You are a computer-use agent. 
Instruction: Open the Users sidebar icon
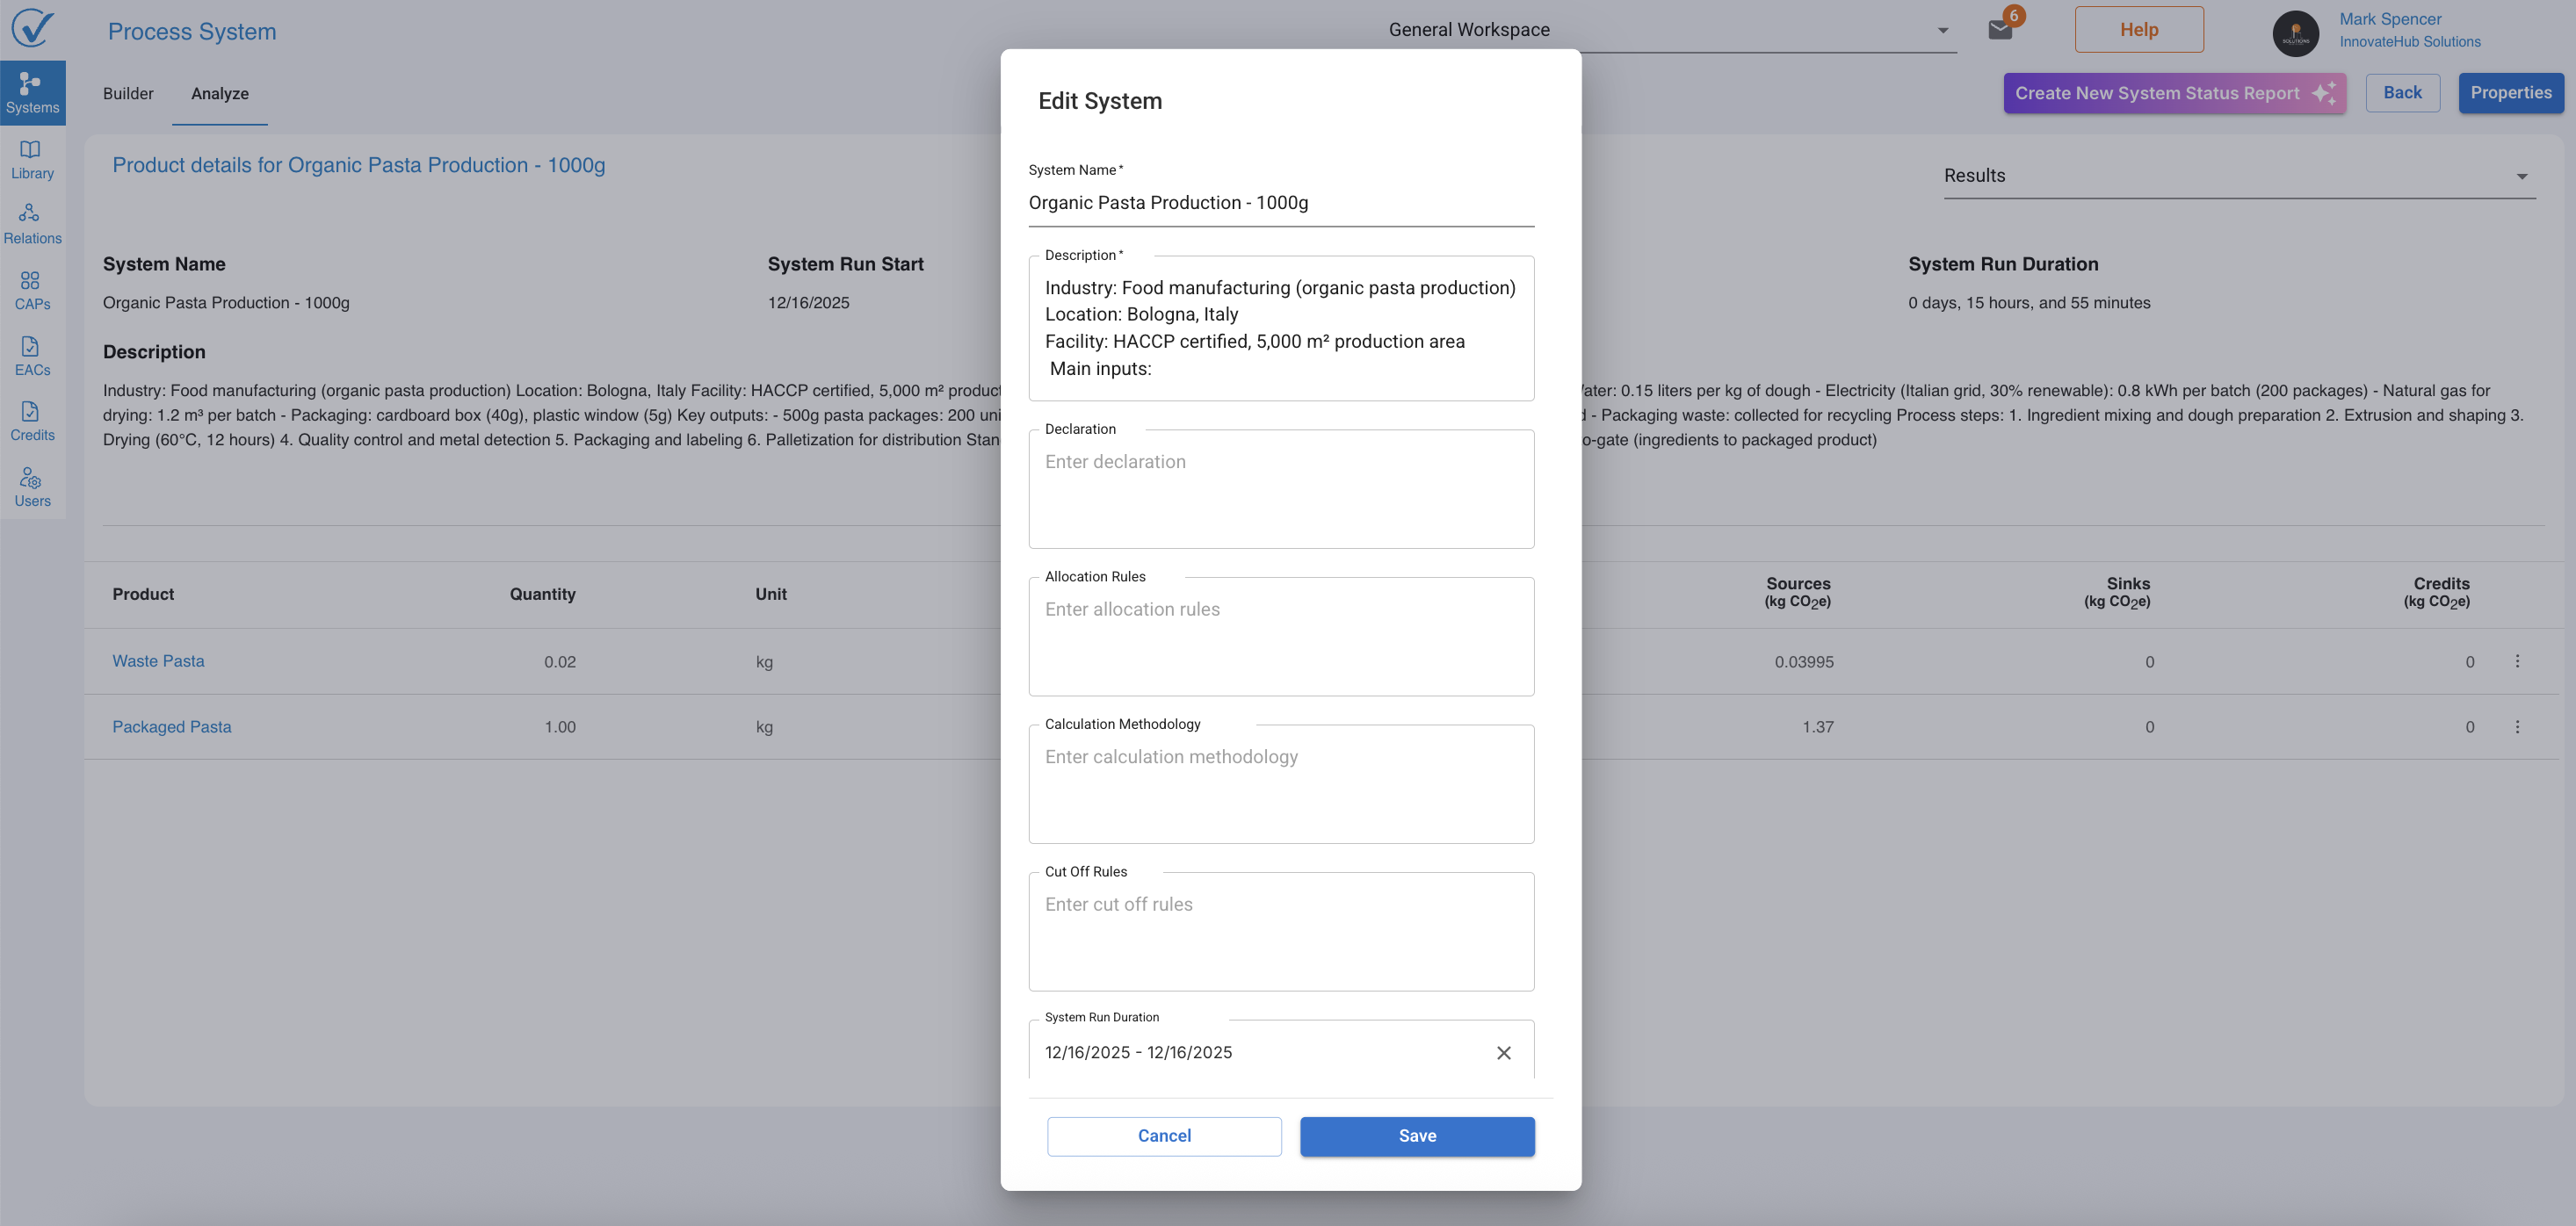[32, 487]
